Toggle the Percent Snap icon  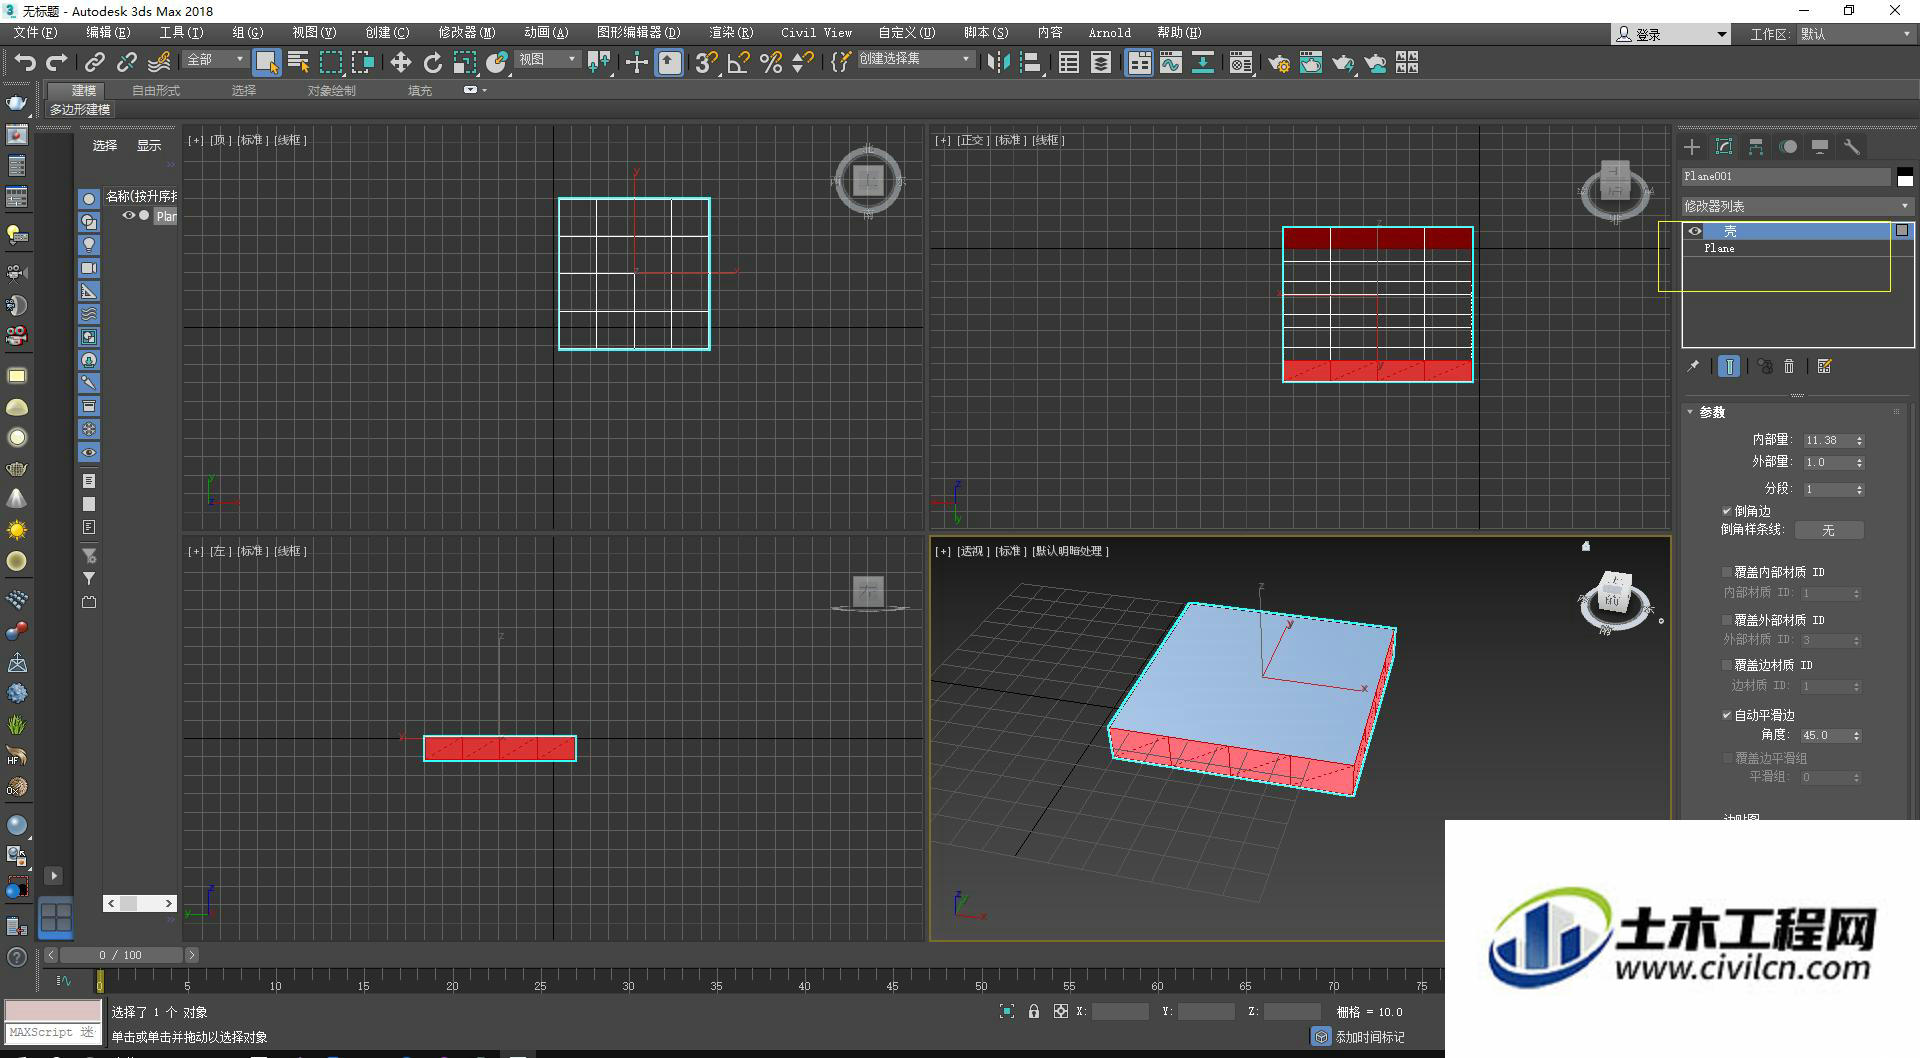770,63
